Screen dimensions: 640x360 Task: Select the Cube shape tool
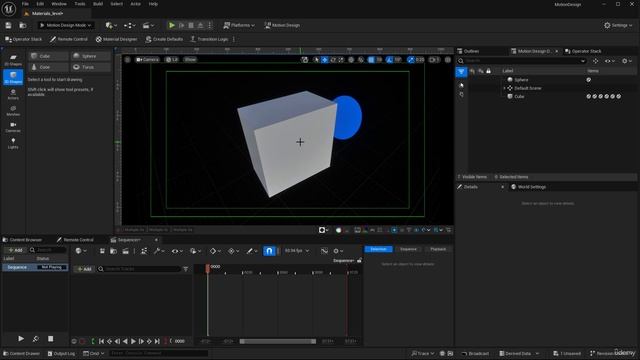pyautogui.click(x=48, y=56)
